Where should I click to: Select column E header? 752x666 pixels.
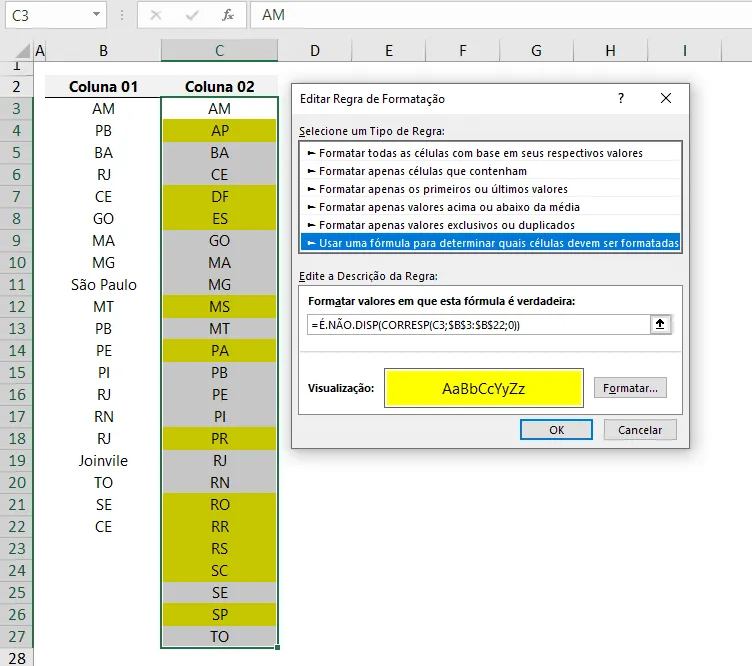[389, 50]
